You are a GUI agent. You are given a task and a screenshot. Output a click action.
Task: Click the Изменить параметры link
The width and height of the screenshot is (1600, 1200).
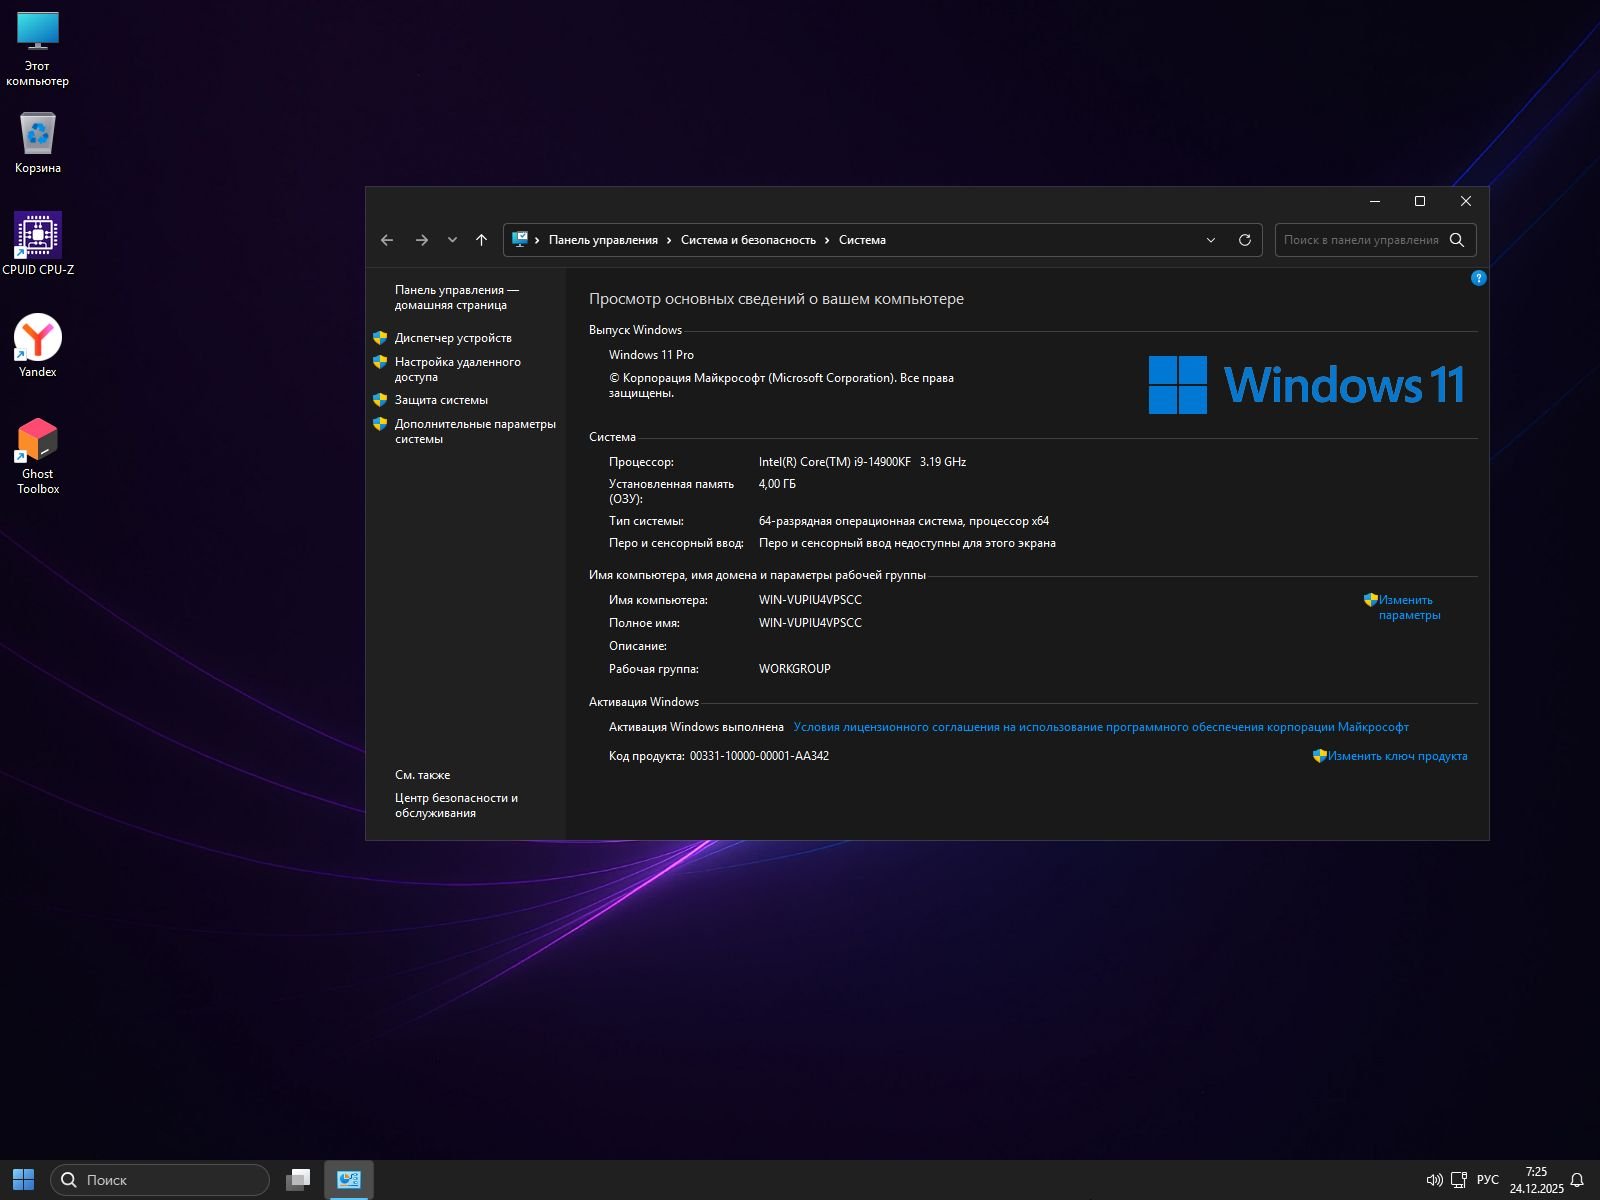click(x=1408, y=607)
